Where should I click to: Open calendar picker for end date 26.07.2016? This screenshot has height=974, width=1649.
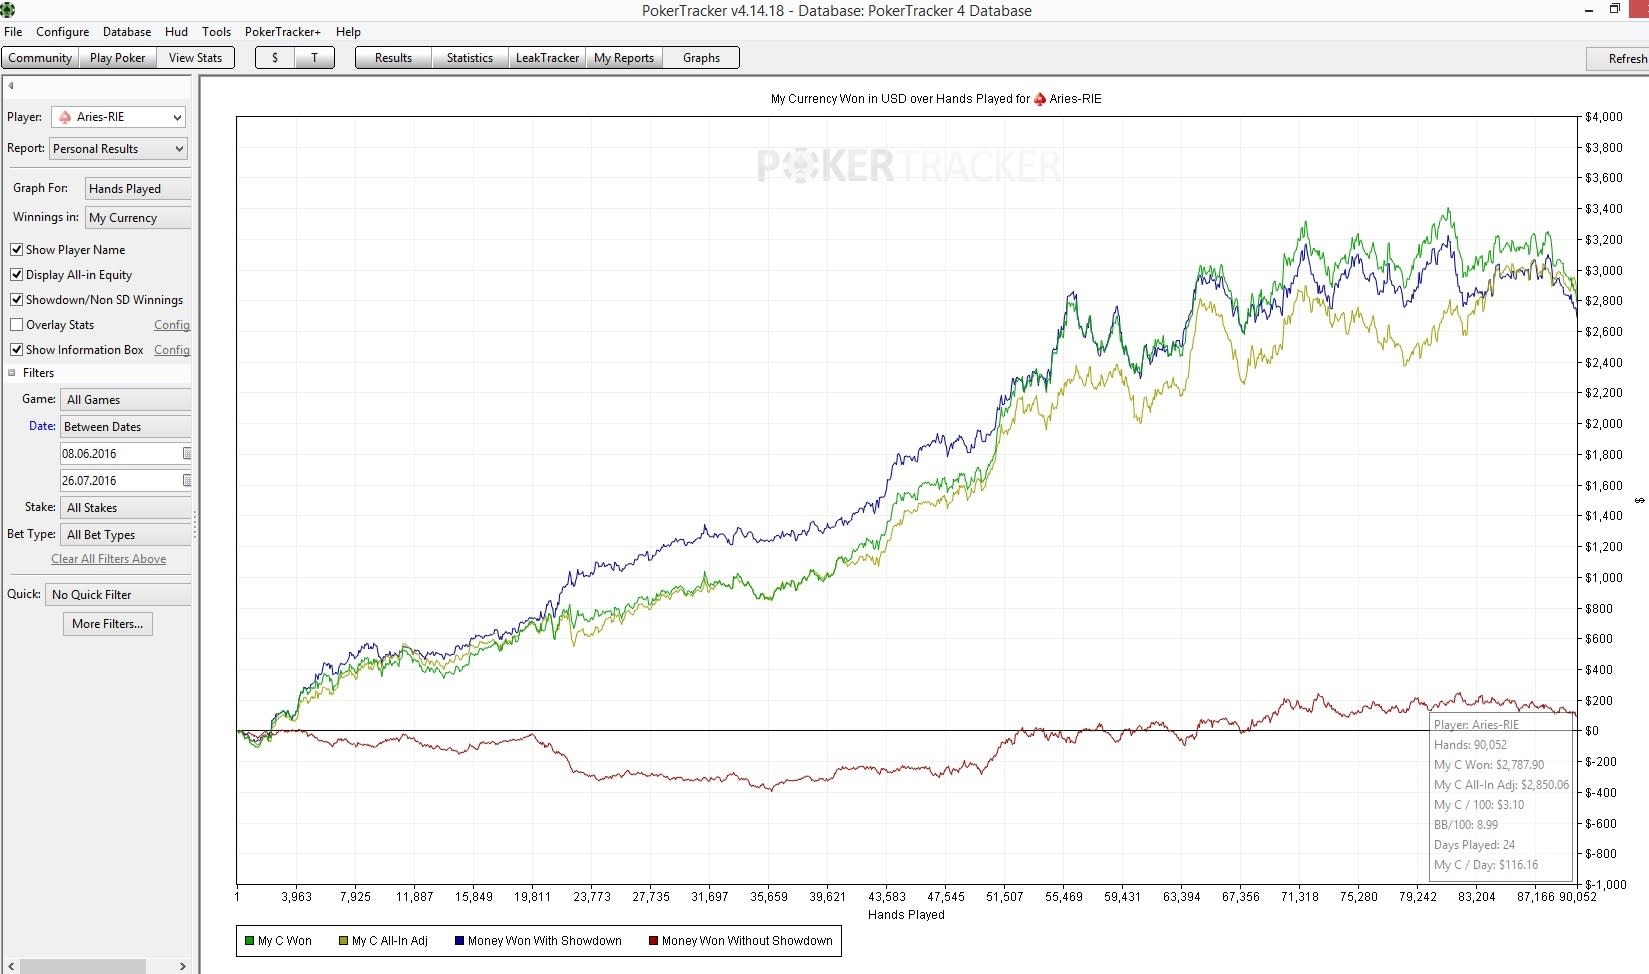(x=187, y=481)
